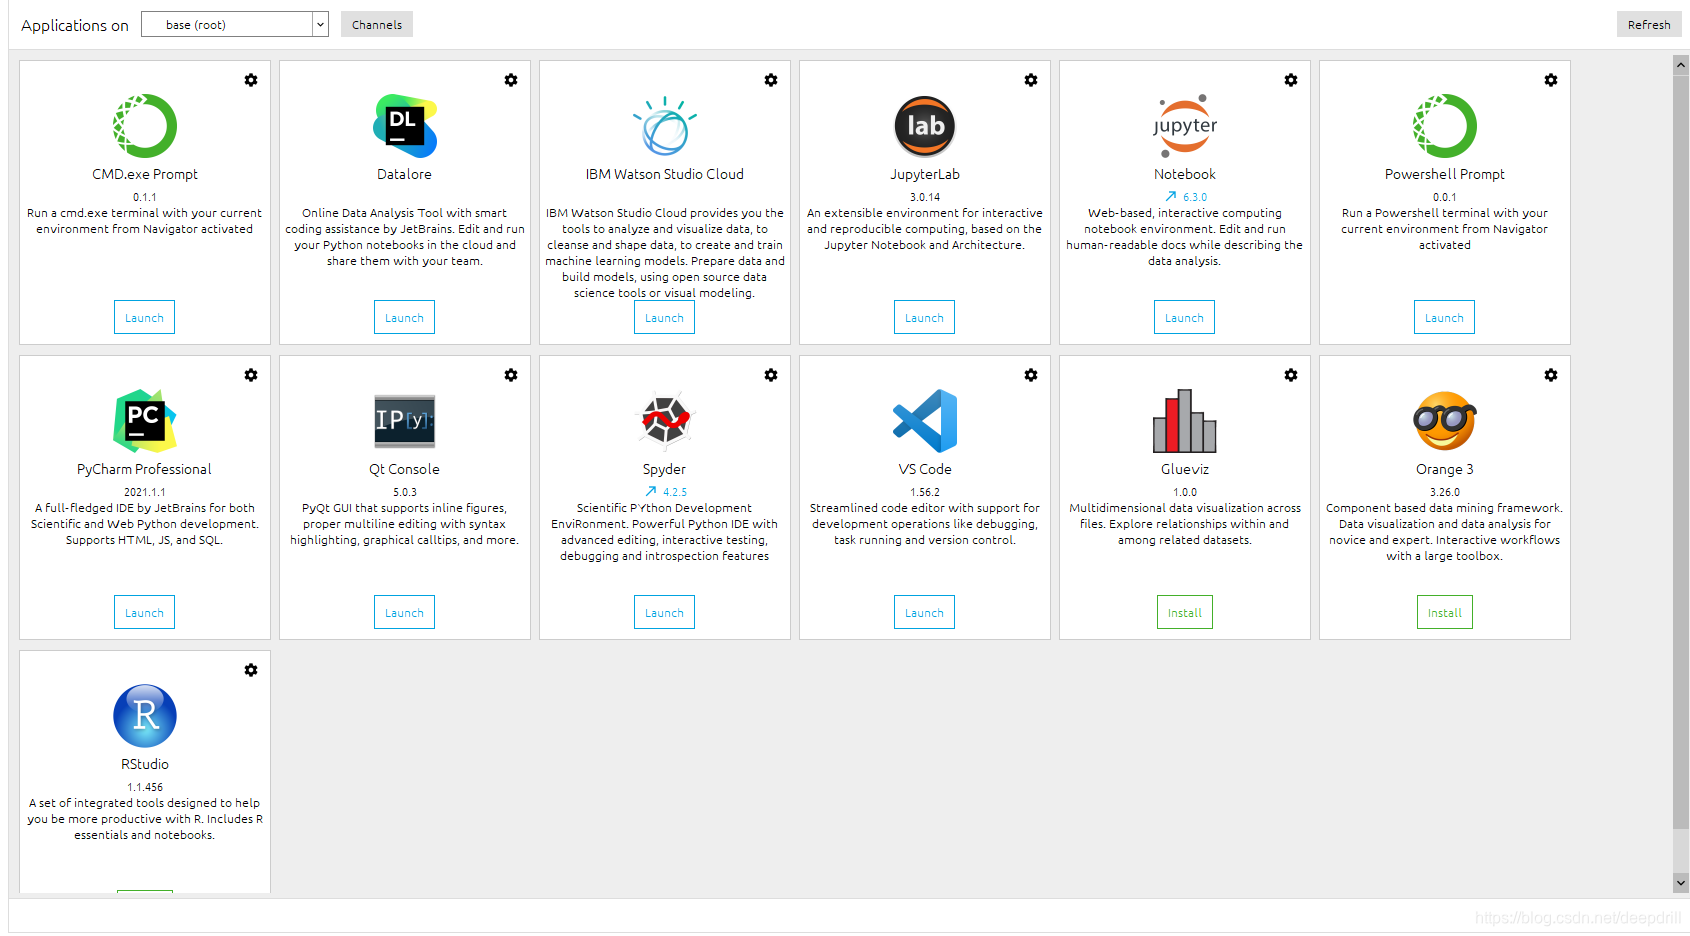Viewport: 1690px width, 936px height.
Task: Install Glueviz
Action: (x=1185, y=612)
